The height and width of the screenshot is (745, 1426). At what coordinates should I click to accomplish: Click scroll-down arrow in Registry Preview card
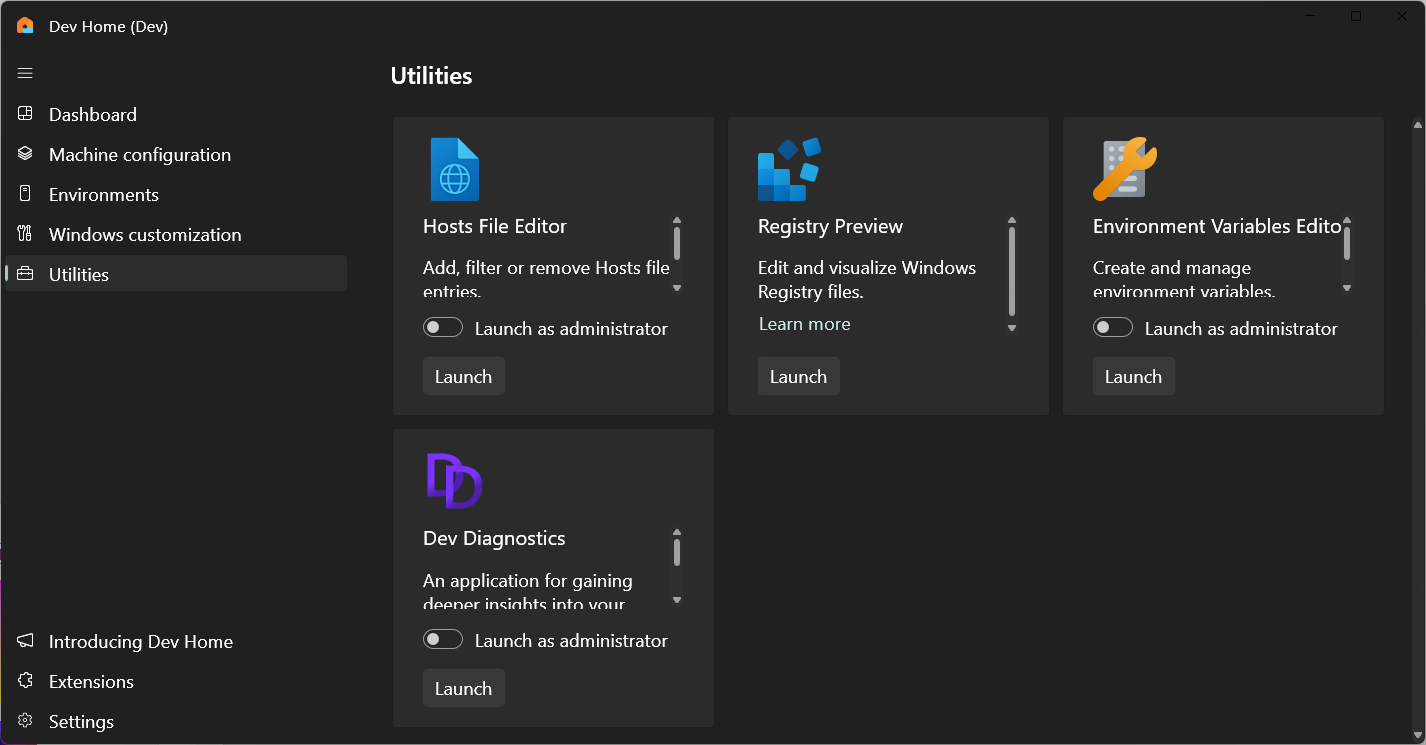(x=1012, y=328)
